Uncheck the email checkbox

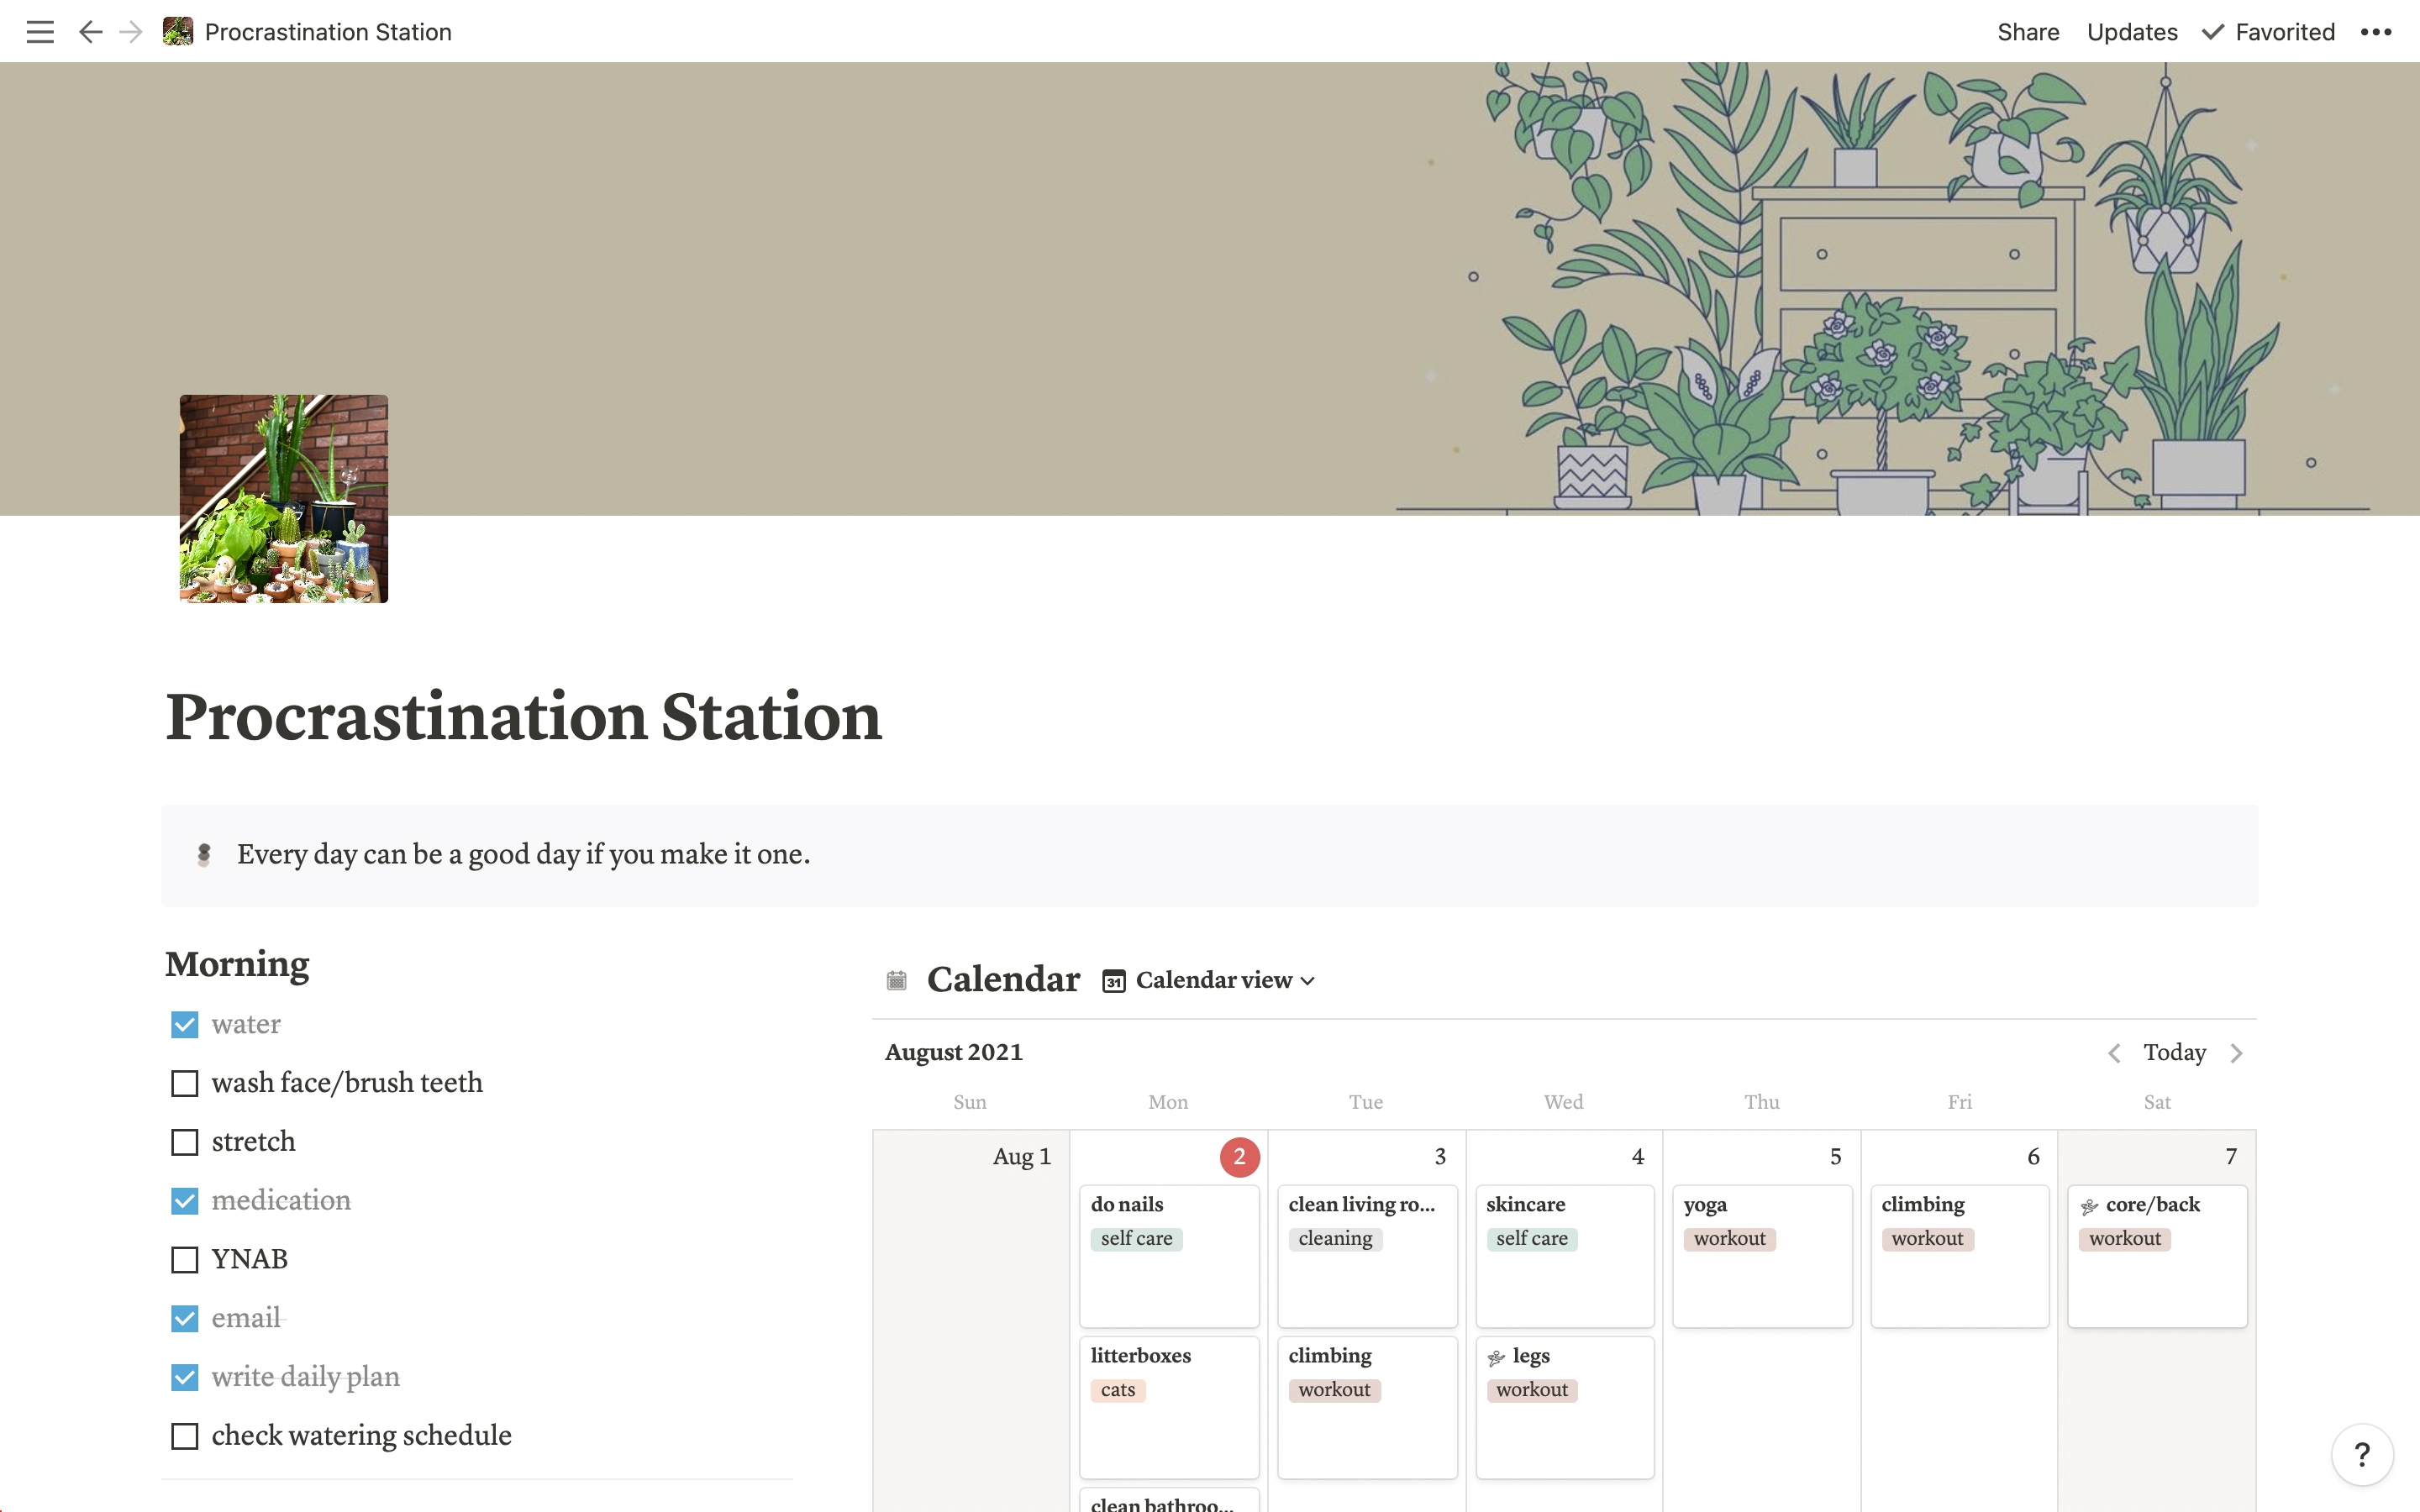[185, 1319]
